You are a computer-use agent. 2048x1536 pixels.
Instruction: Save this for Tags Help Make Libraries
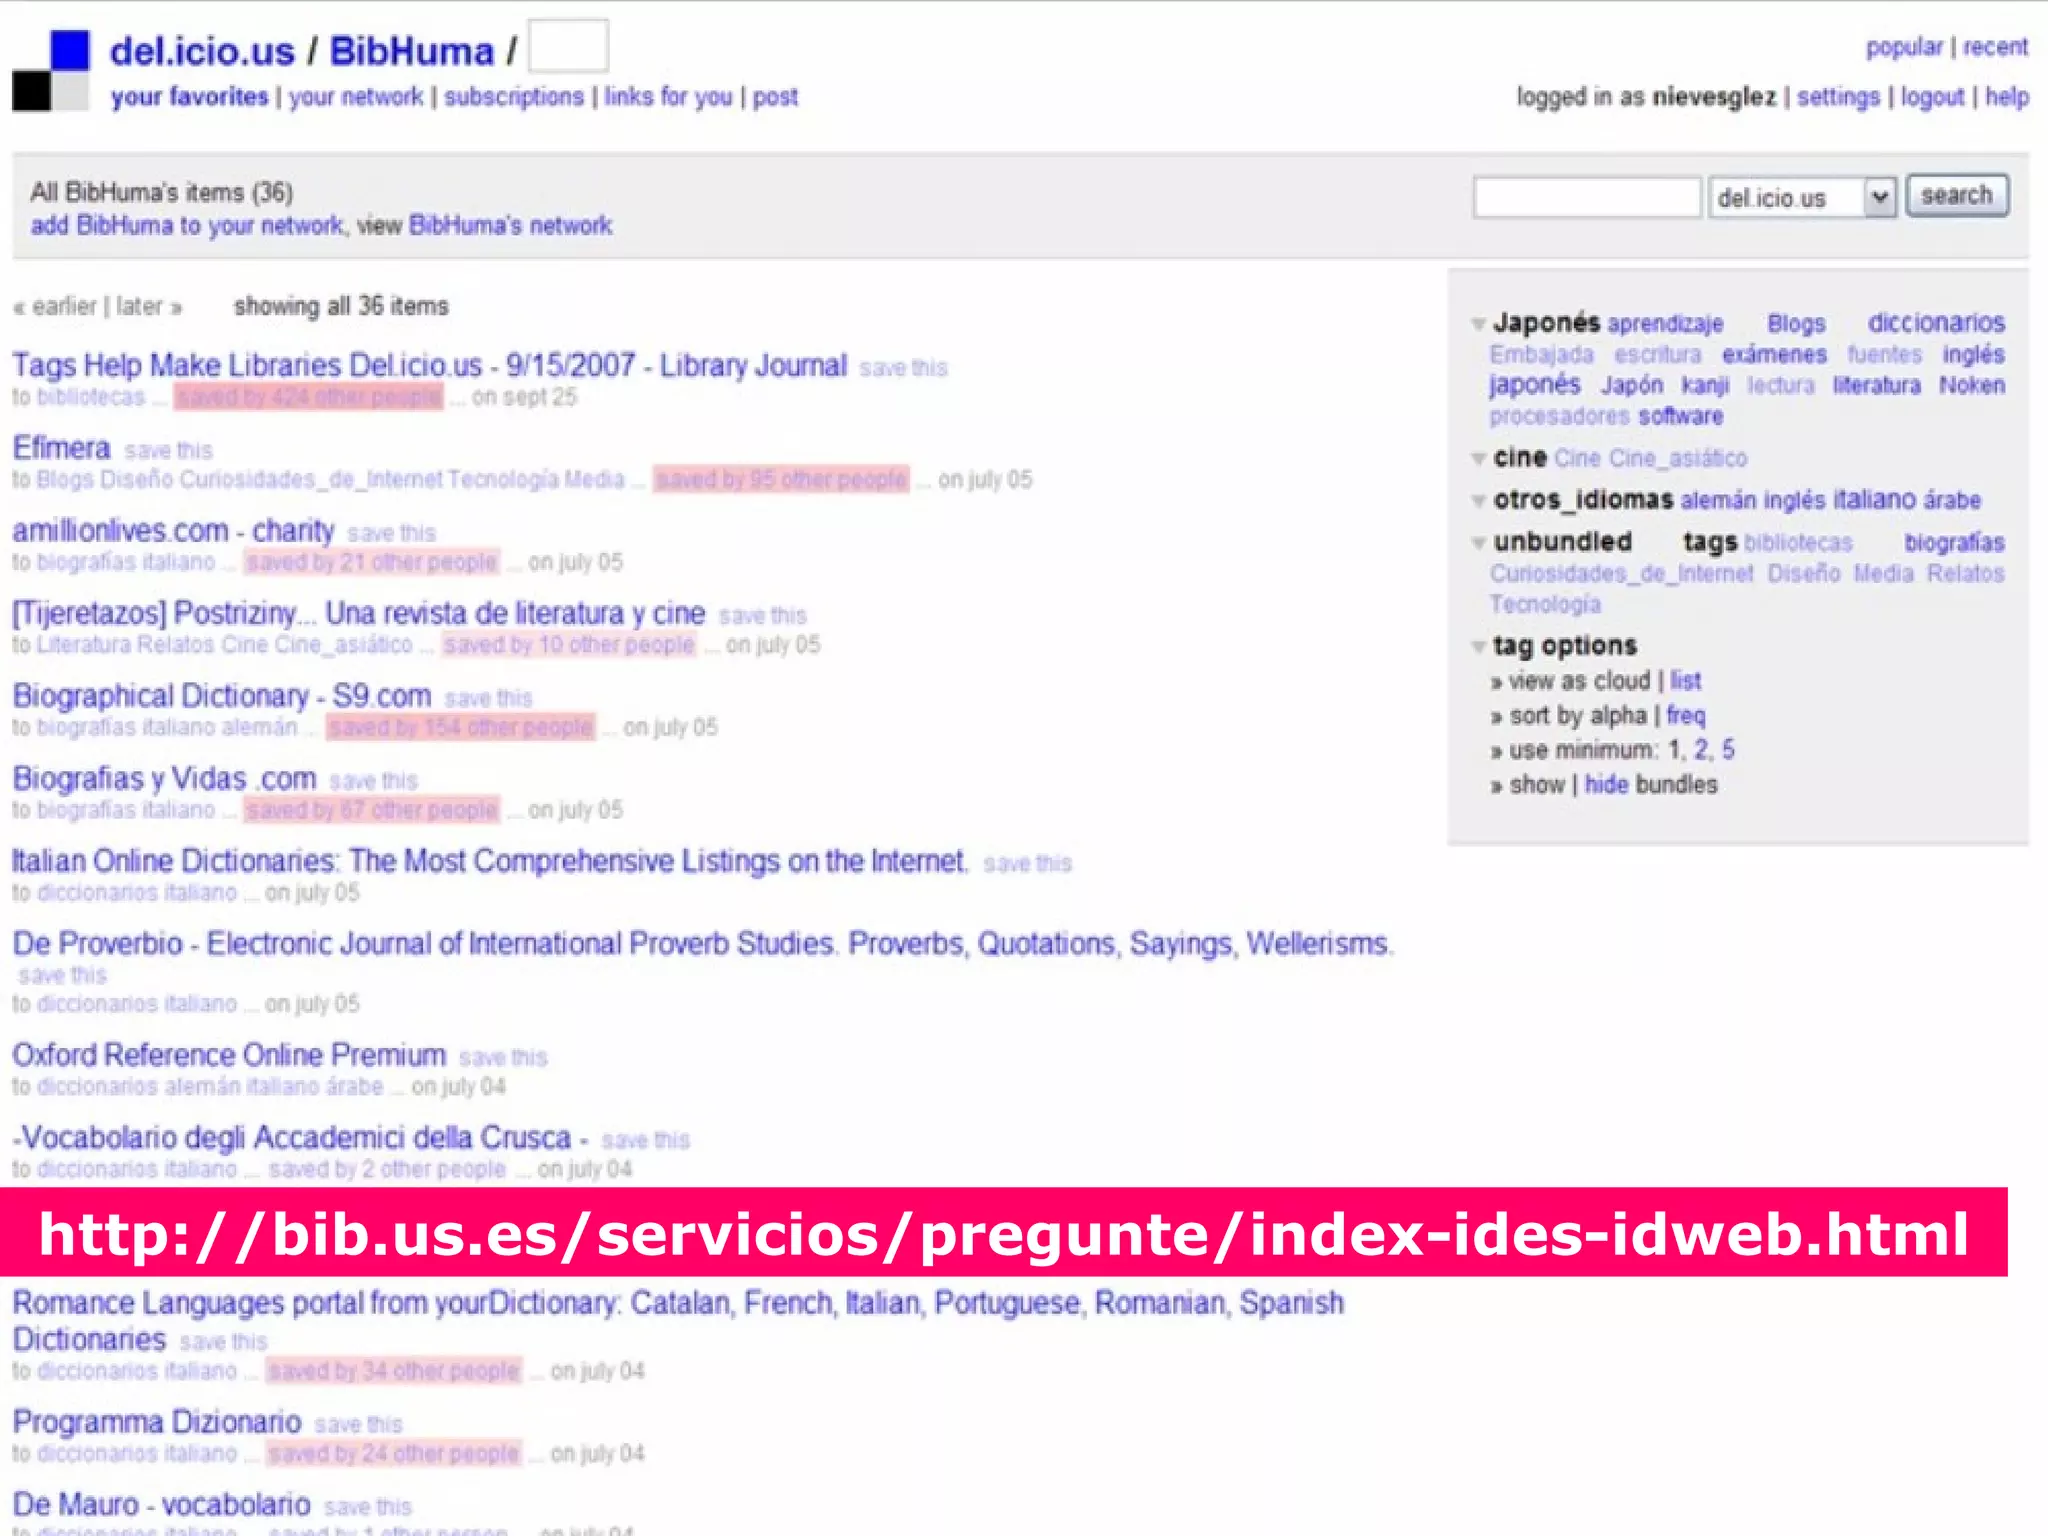(x=903, y=368)
